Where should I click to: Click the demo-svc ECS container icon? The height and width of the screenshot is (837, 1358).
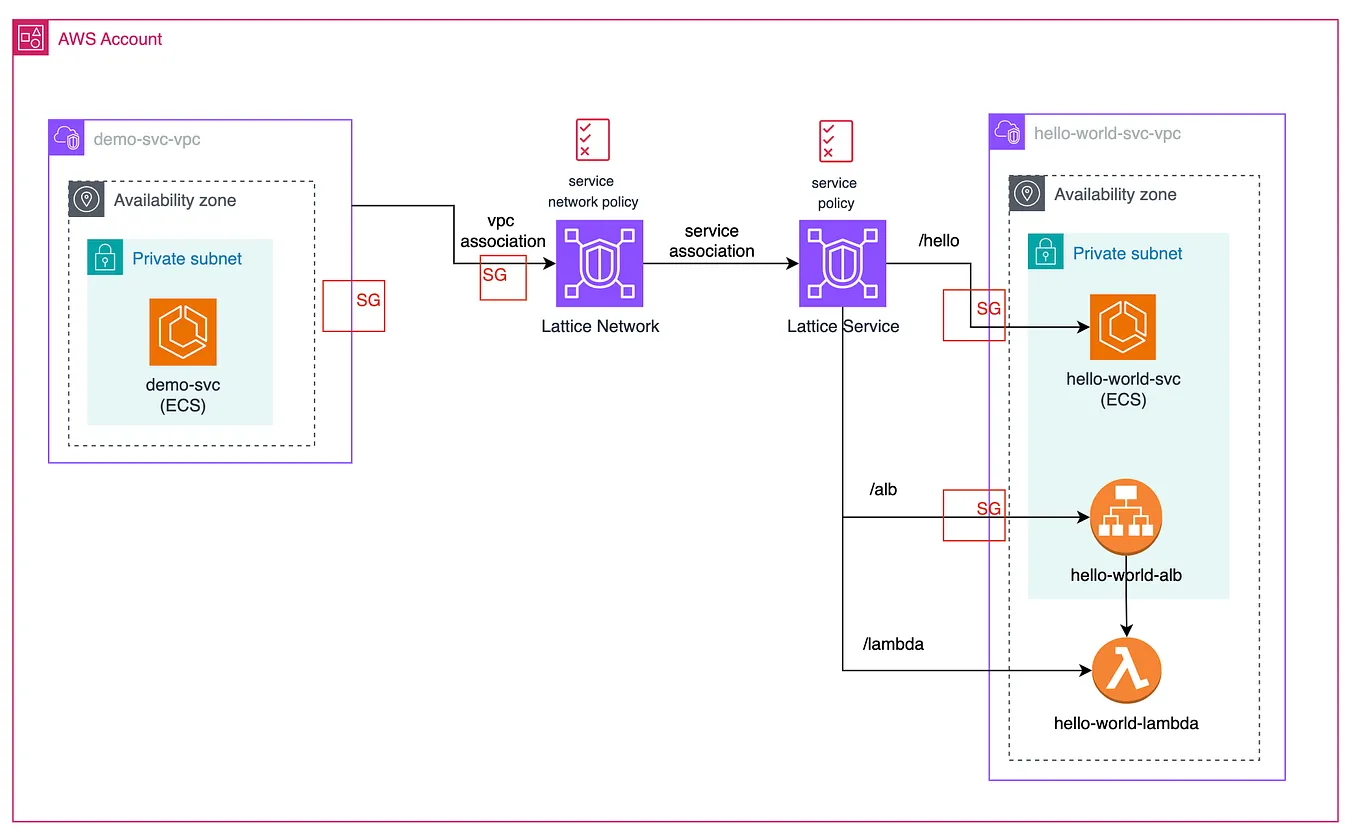pyautogui.click(x=182, y=331)
